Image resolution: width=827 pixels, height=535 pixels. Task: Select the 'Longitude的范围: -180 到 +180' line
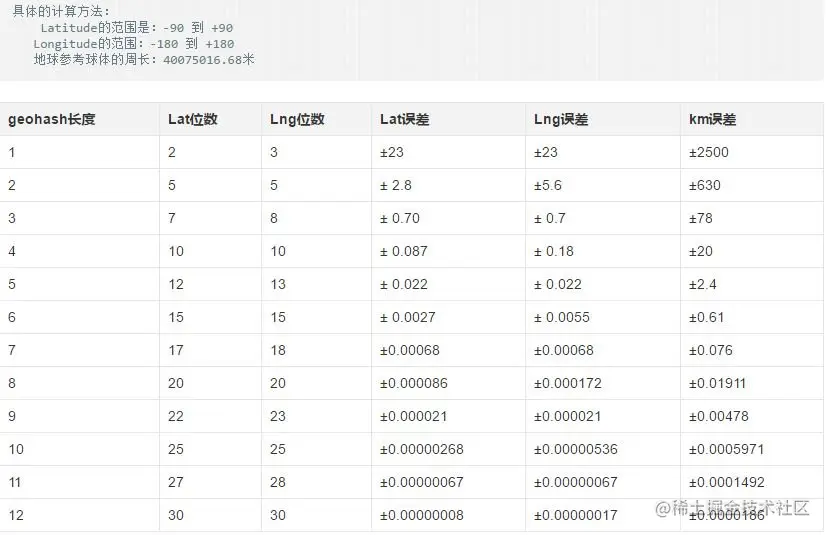tap(133, 43)
